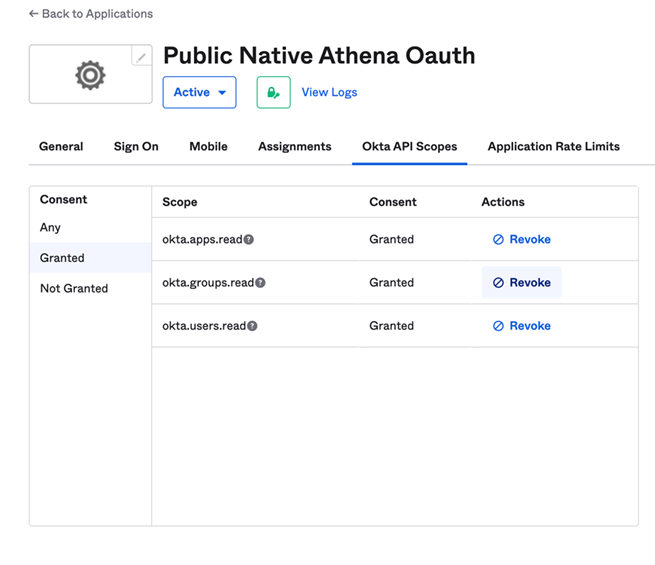Click the green lock provisioning icon

[273, 92]
